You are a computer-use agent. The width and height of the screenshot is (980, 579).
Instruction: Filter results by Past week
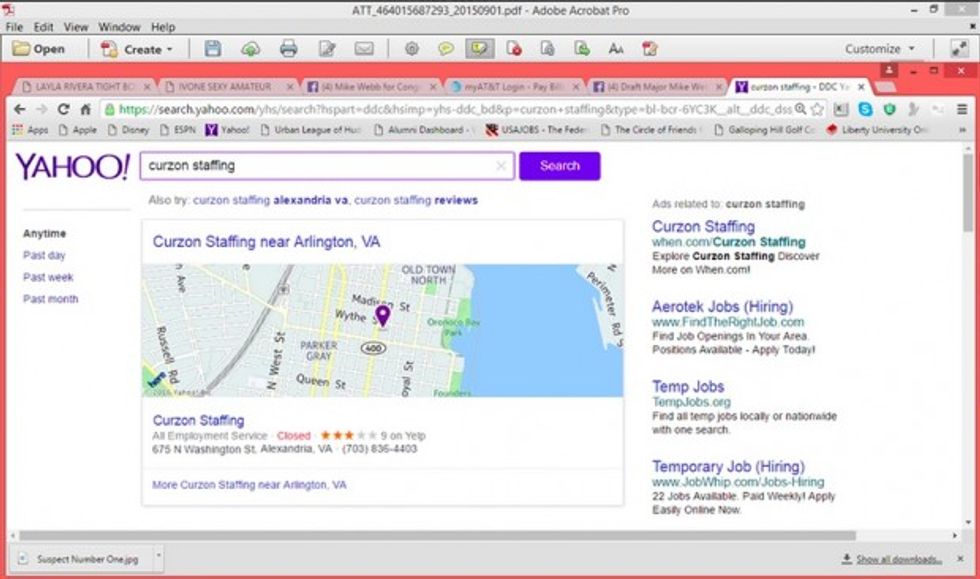(48, 277)
